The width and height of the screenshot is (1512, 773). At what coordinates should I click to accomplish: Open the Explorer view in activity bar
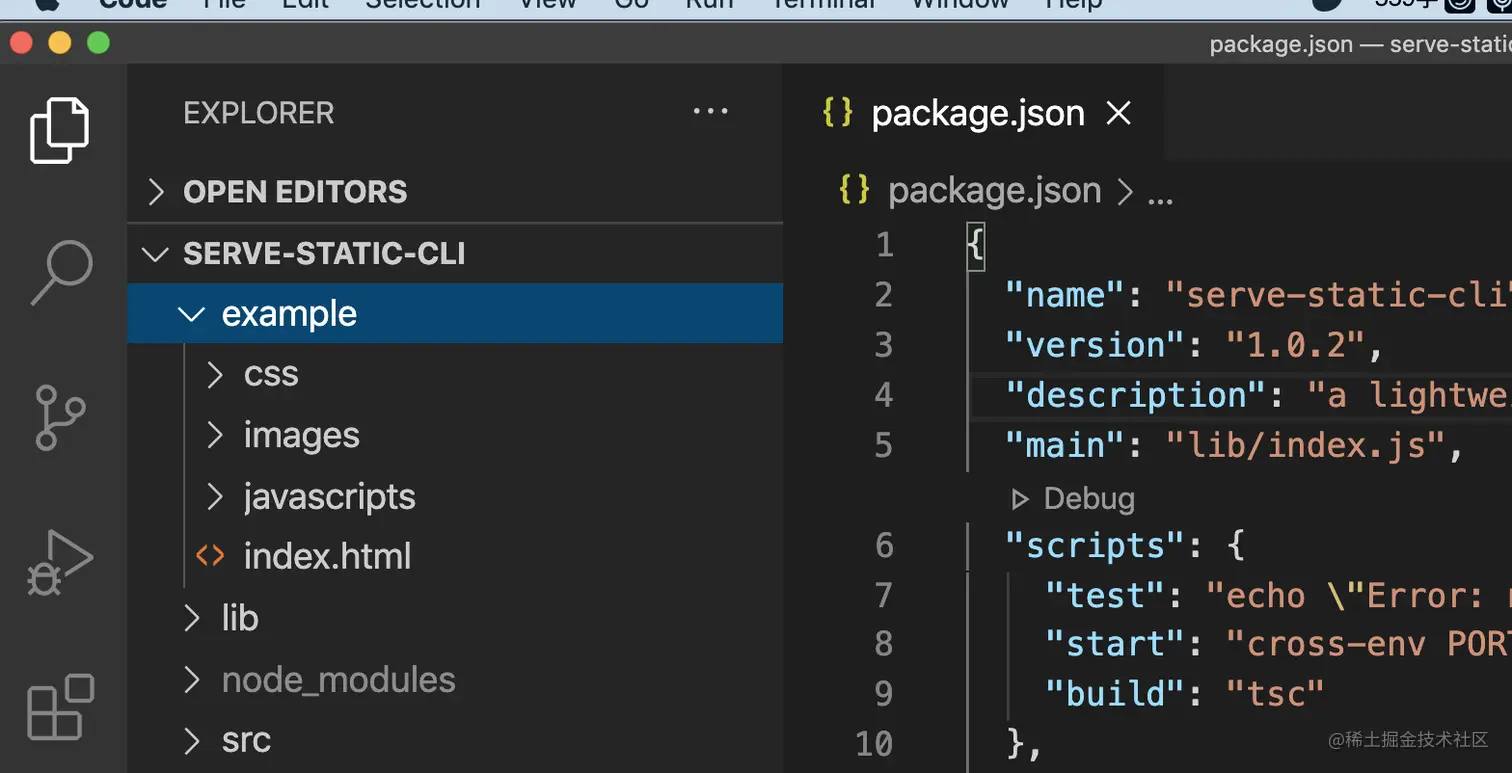coord(60,130)
